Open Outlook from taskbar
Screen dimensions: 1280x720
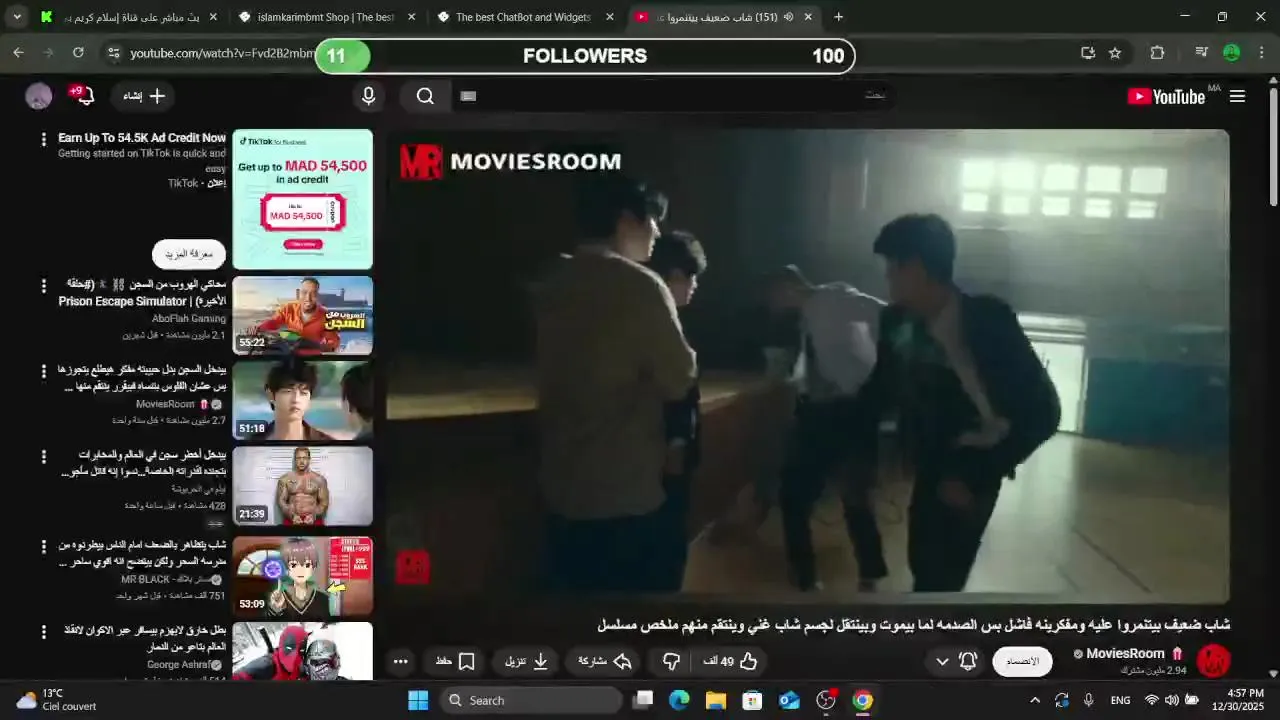(x=790, y=700)
